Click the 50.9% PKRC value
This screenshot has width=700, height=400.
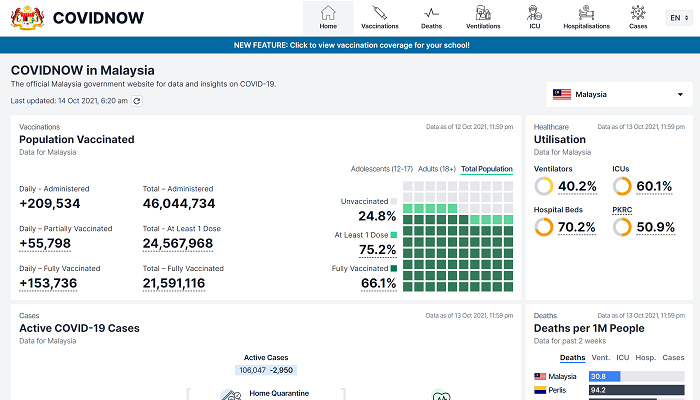[x=655, y=227]
